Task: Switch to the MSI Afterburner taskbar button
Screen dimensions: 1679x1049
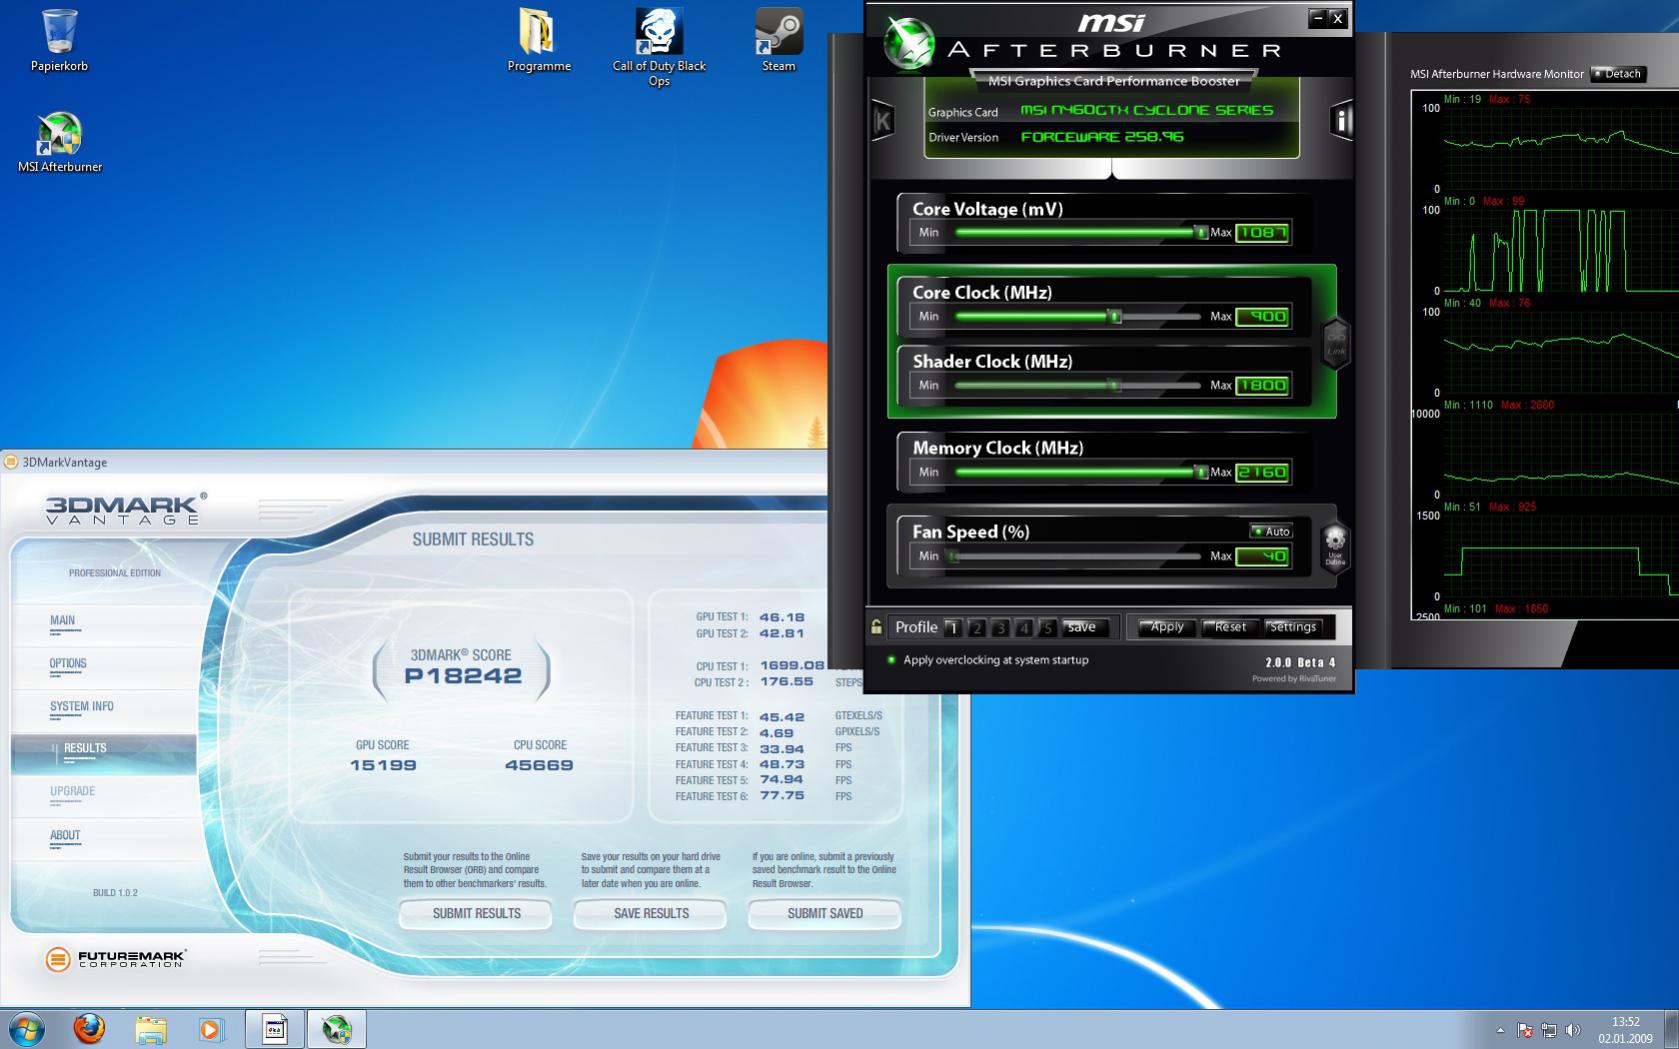Action: 337,1029
